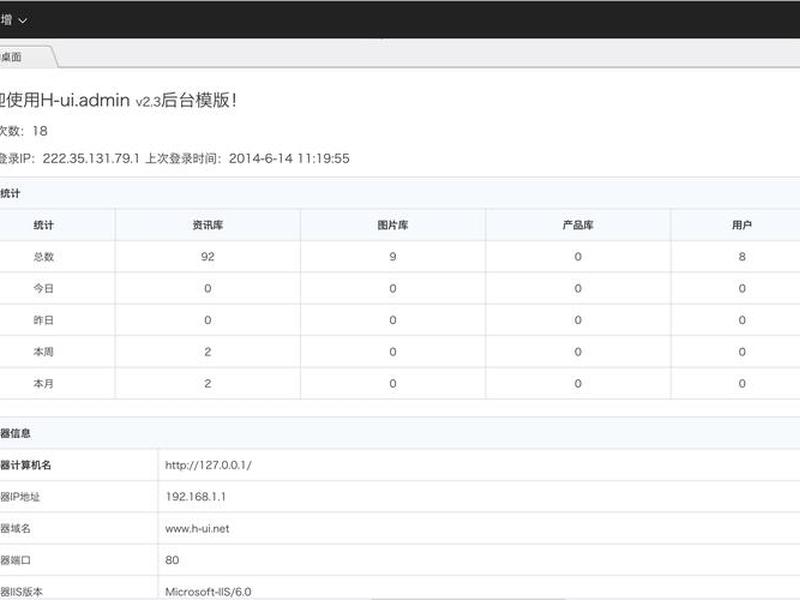The height and width of the screenshot is (600, 800).
Task: Click the last login time 2014-6-14 11:19:55
Action: coord(289,158)
